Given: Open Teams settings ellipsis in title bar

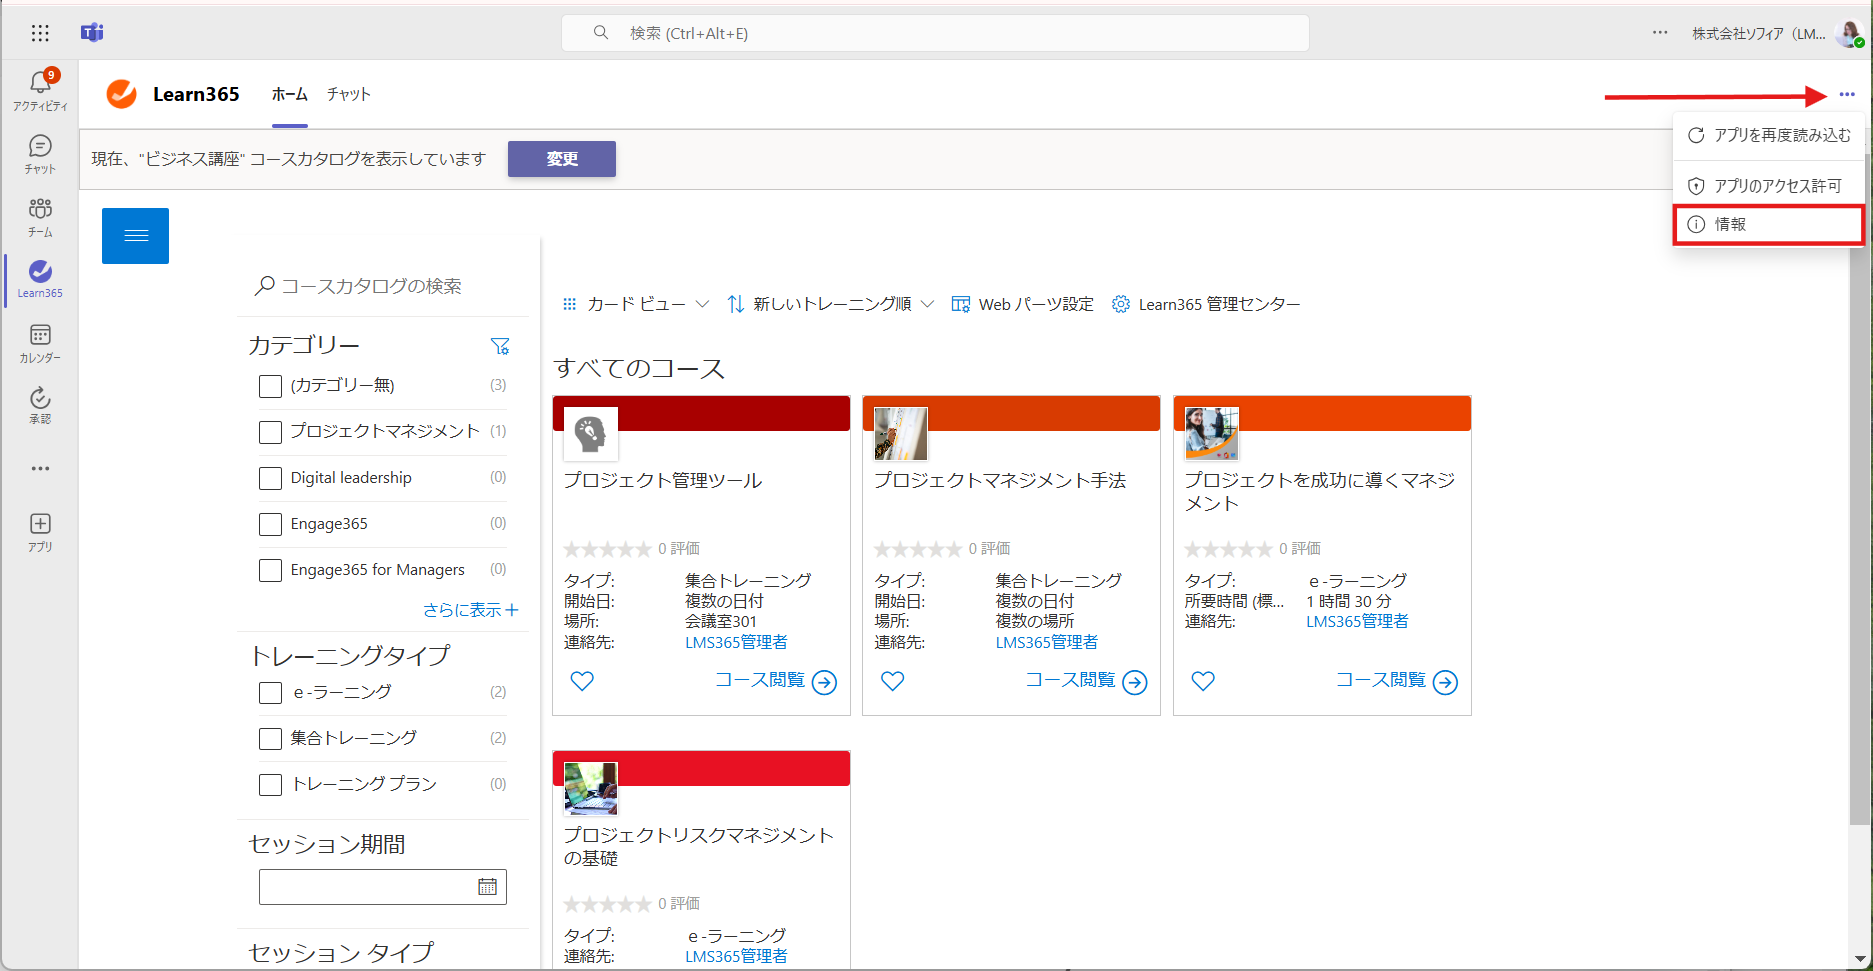Looking at the screenshot, I should [x=1660, y=33].
